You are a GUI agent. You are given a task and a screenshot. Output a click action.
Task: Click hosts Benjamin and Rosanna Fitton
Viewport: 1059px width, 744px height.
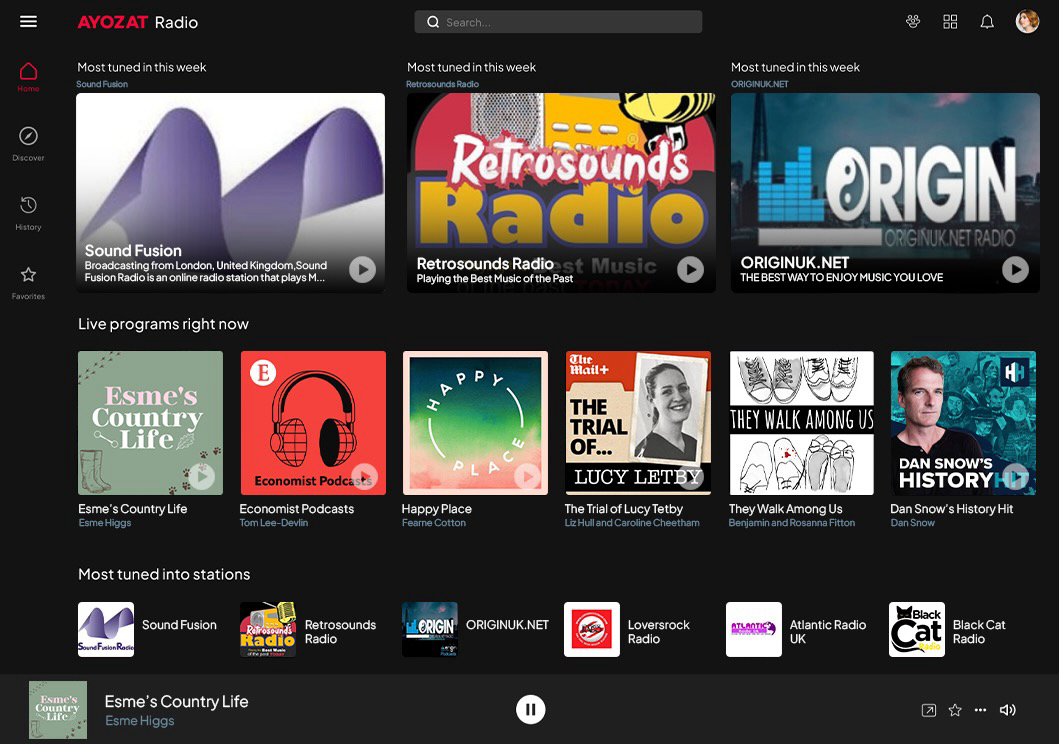pyautogui.click(x=792, y=523)
